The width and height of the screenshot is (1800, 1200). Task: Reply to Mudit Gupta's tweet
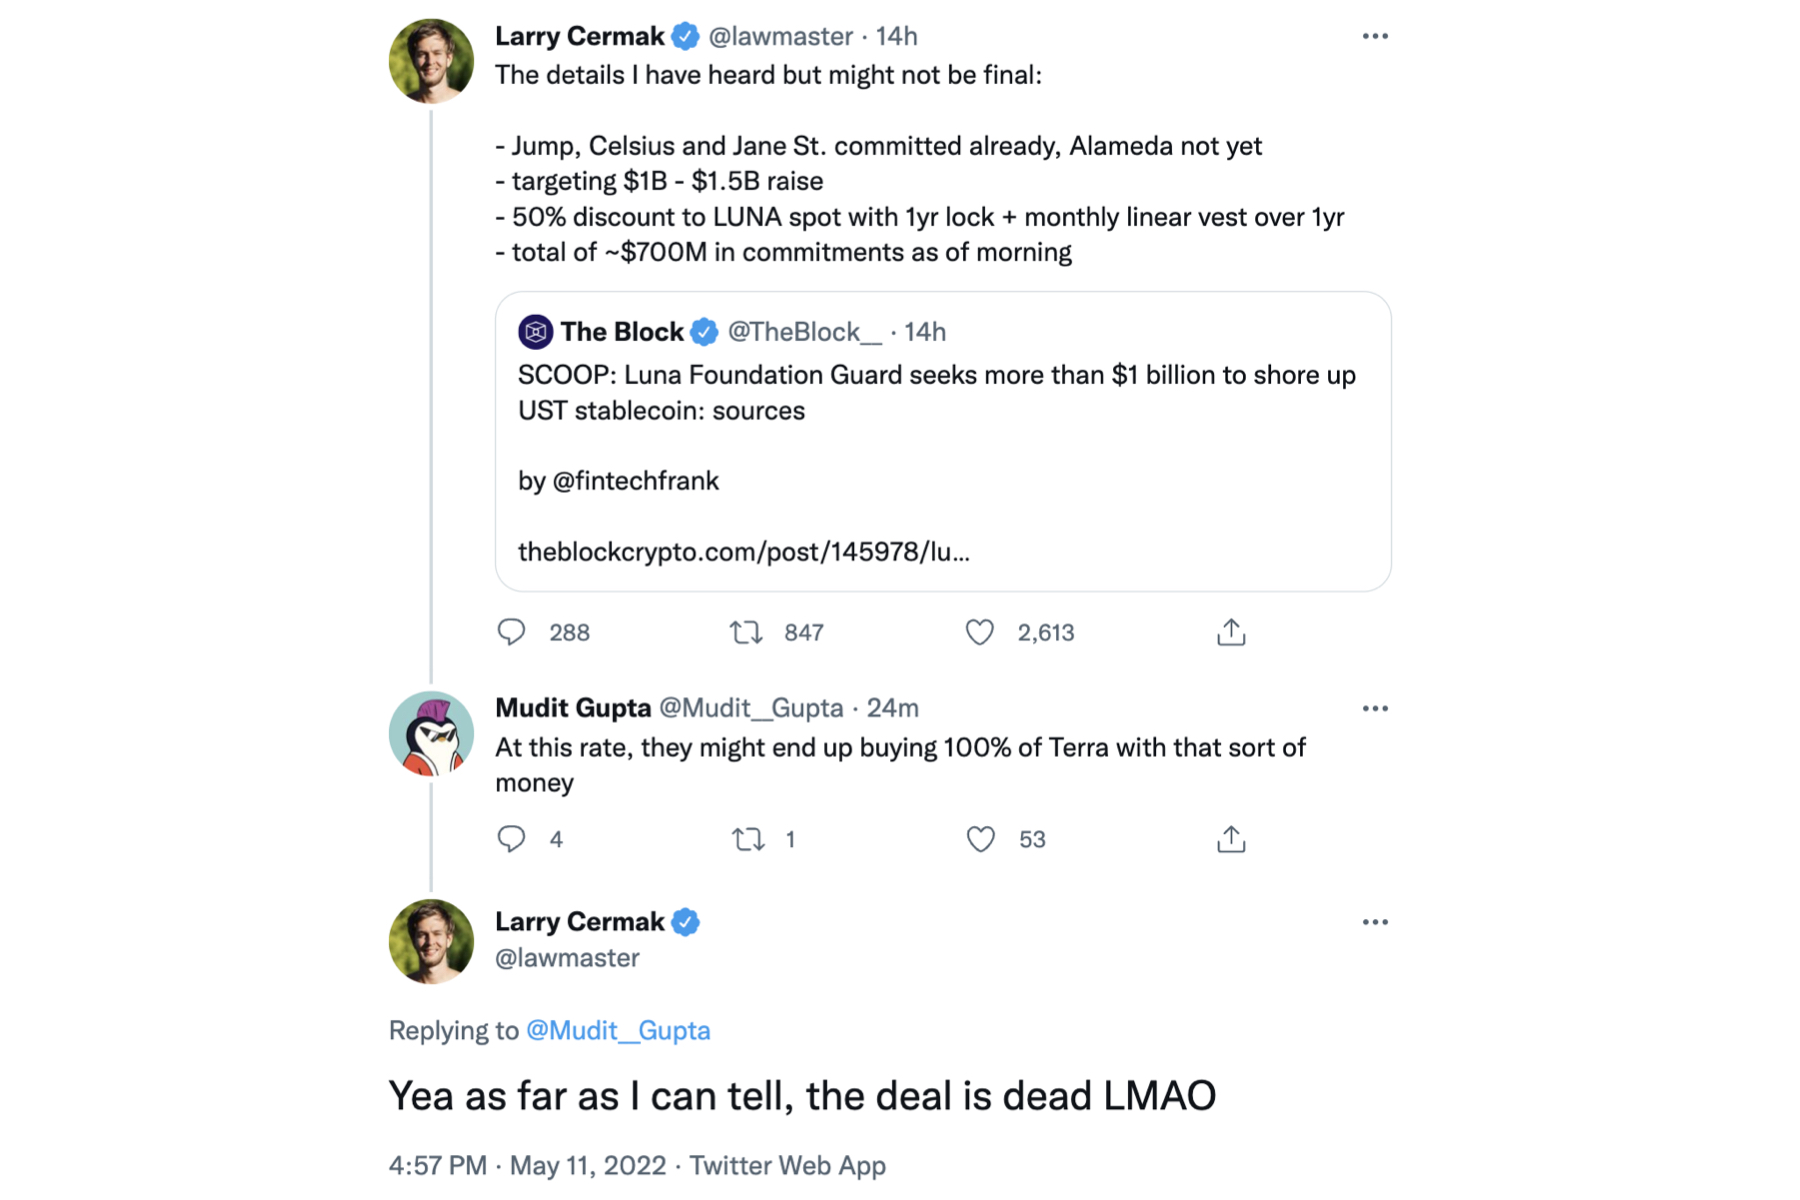(511, 839)
